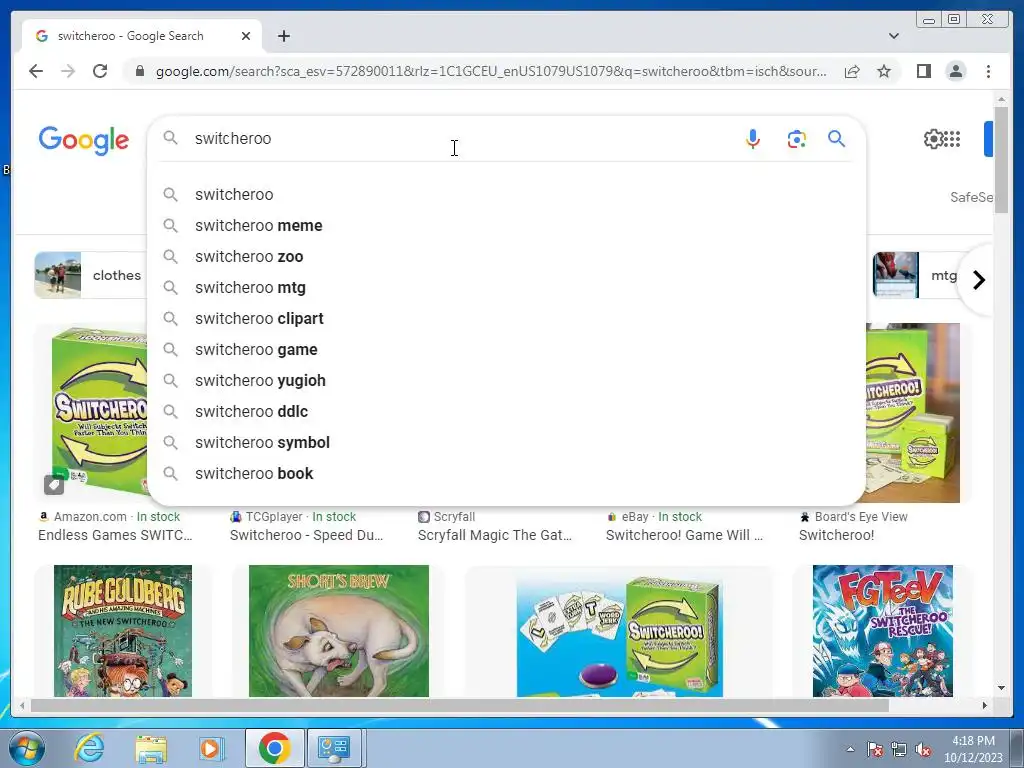Select suggestion switcheroo yugioh
This screenshot has width=1024, height=768.
tap(507, 381)
